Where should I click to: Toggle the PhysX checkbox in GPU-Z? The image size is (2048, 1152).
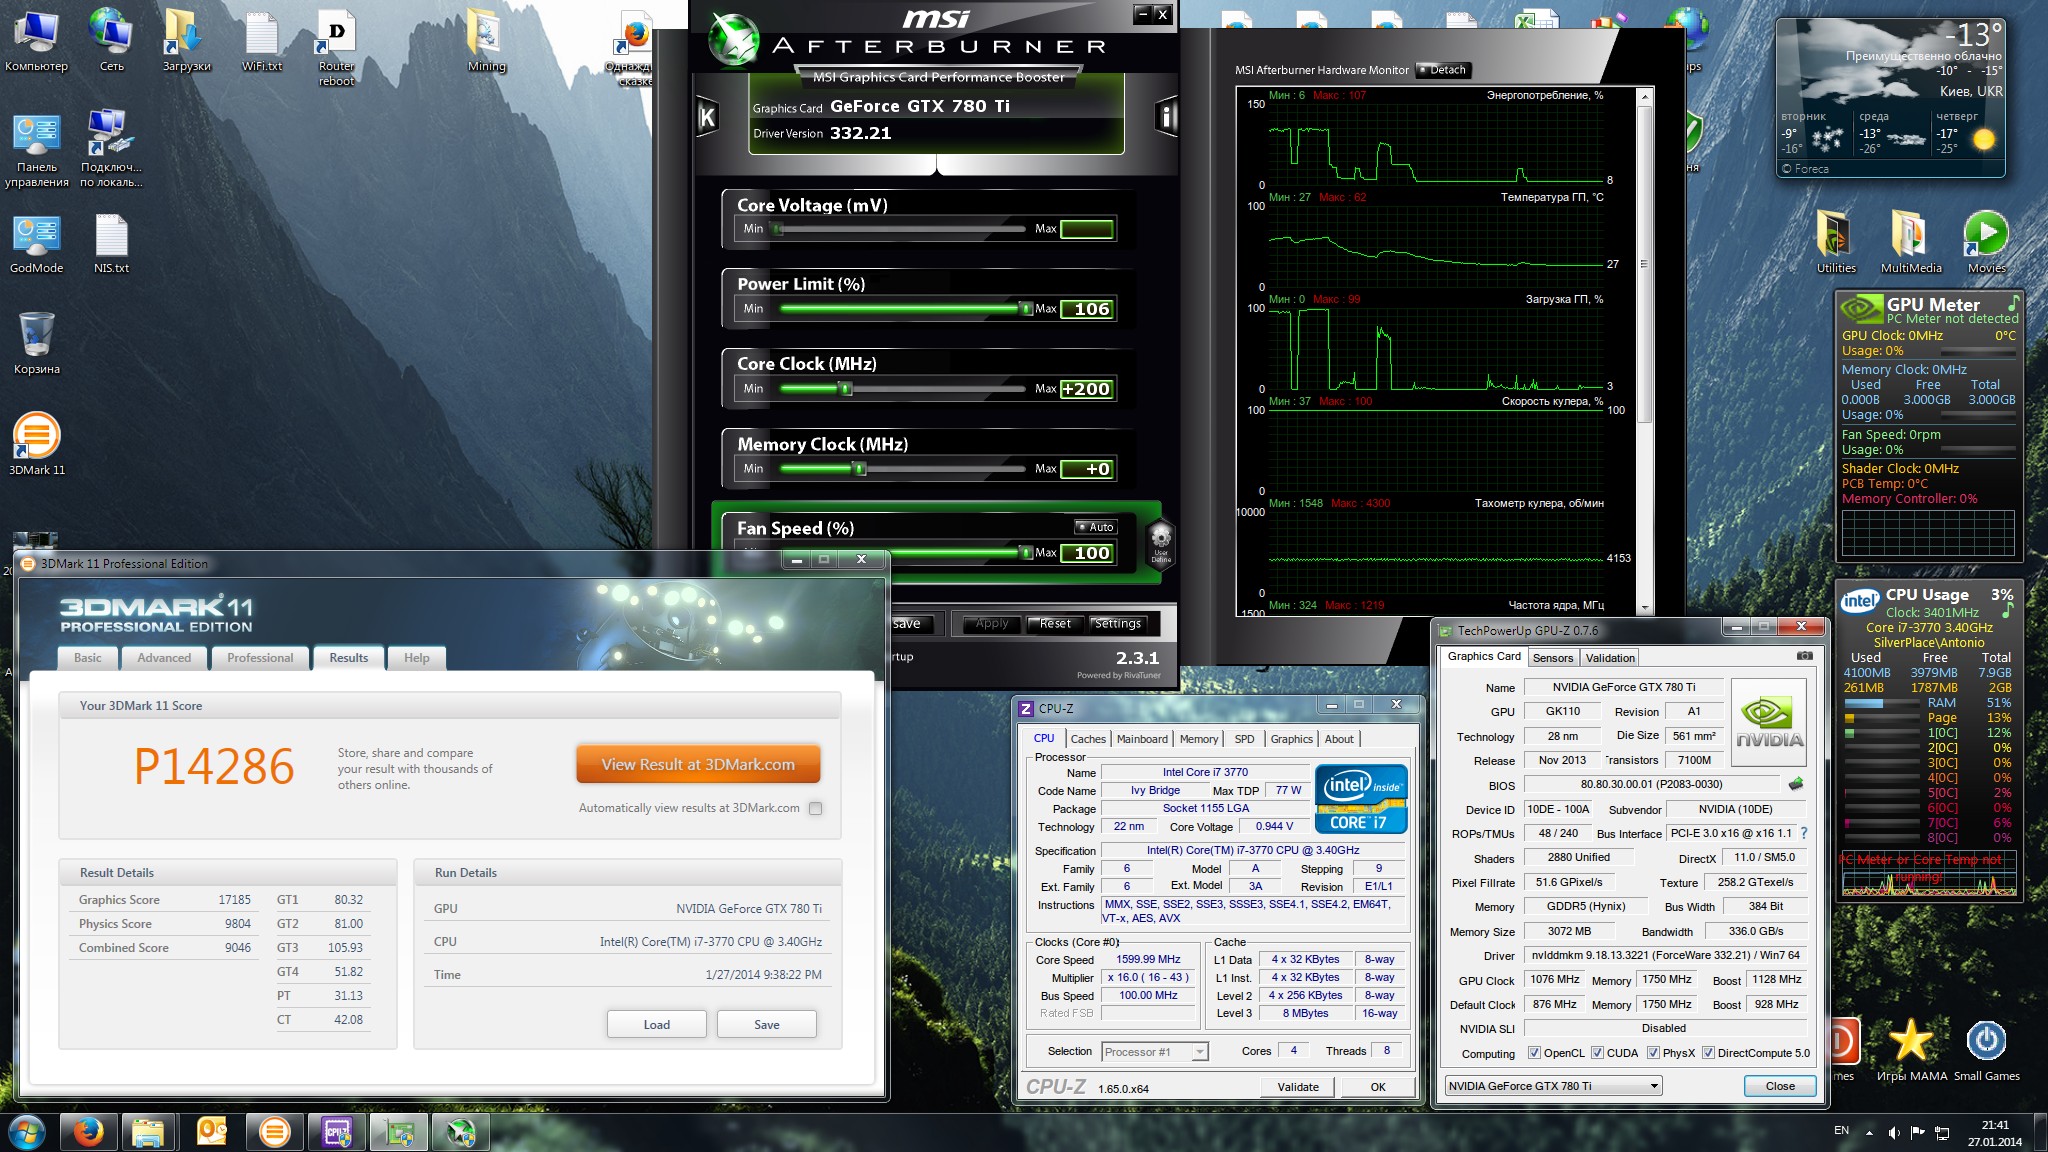(x=1653, y=1053)
